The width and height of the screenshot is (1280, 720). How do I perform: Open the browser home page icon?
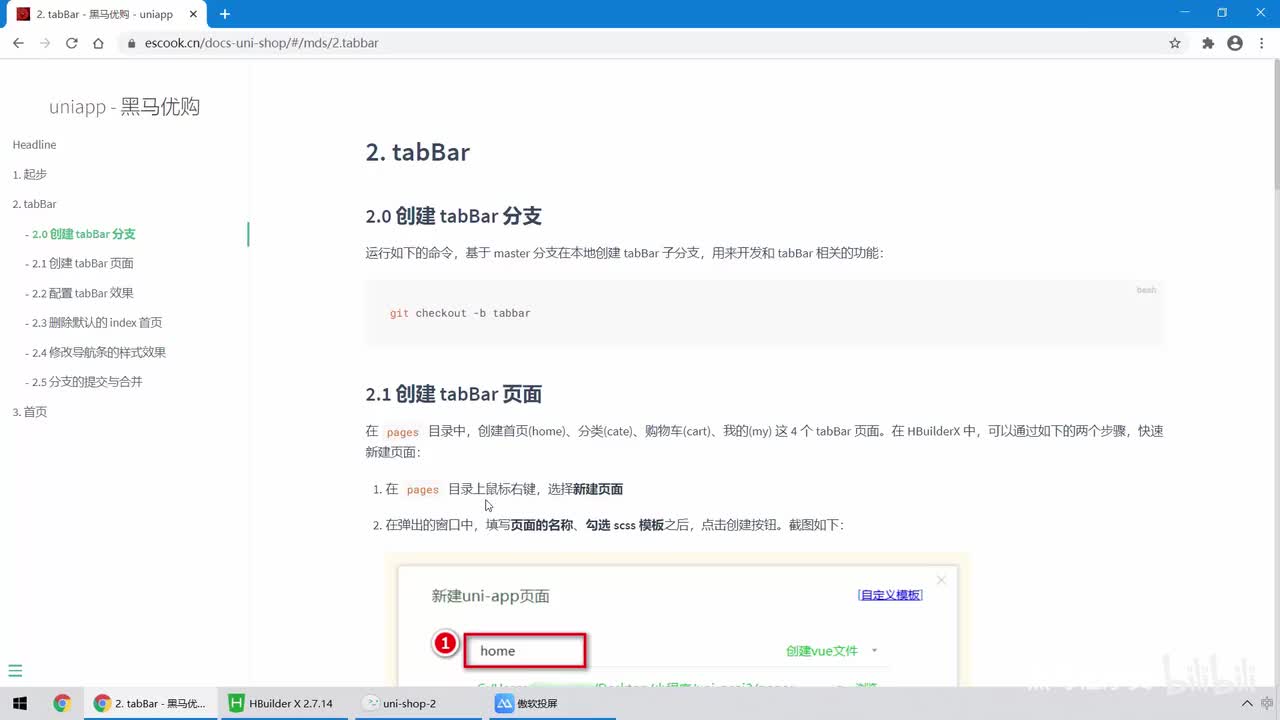pos(98,43)
